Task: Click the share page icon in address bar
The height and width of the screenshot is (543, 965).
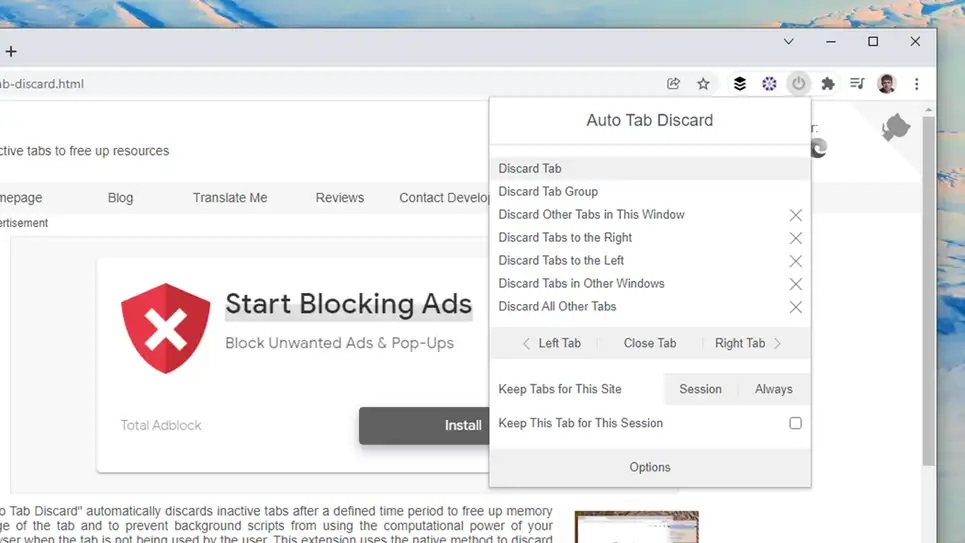Action: coord(673,84)
